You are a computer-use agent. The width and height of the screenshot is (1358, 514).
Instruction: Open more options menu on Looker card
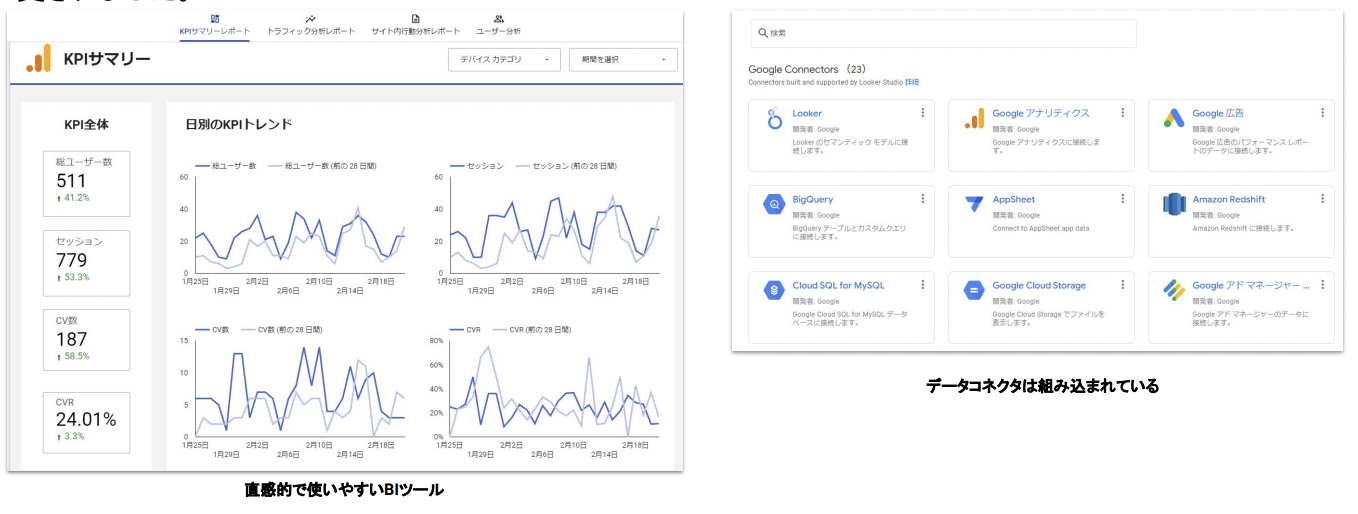922,113
